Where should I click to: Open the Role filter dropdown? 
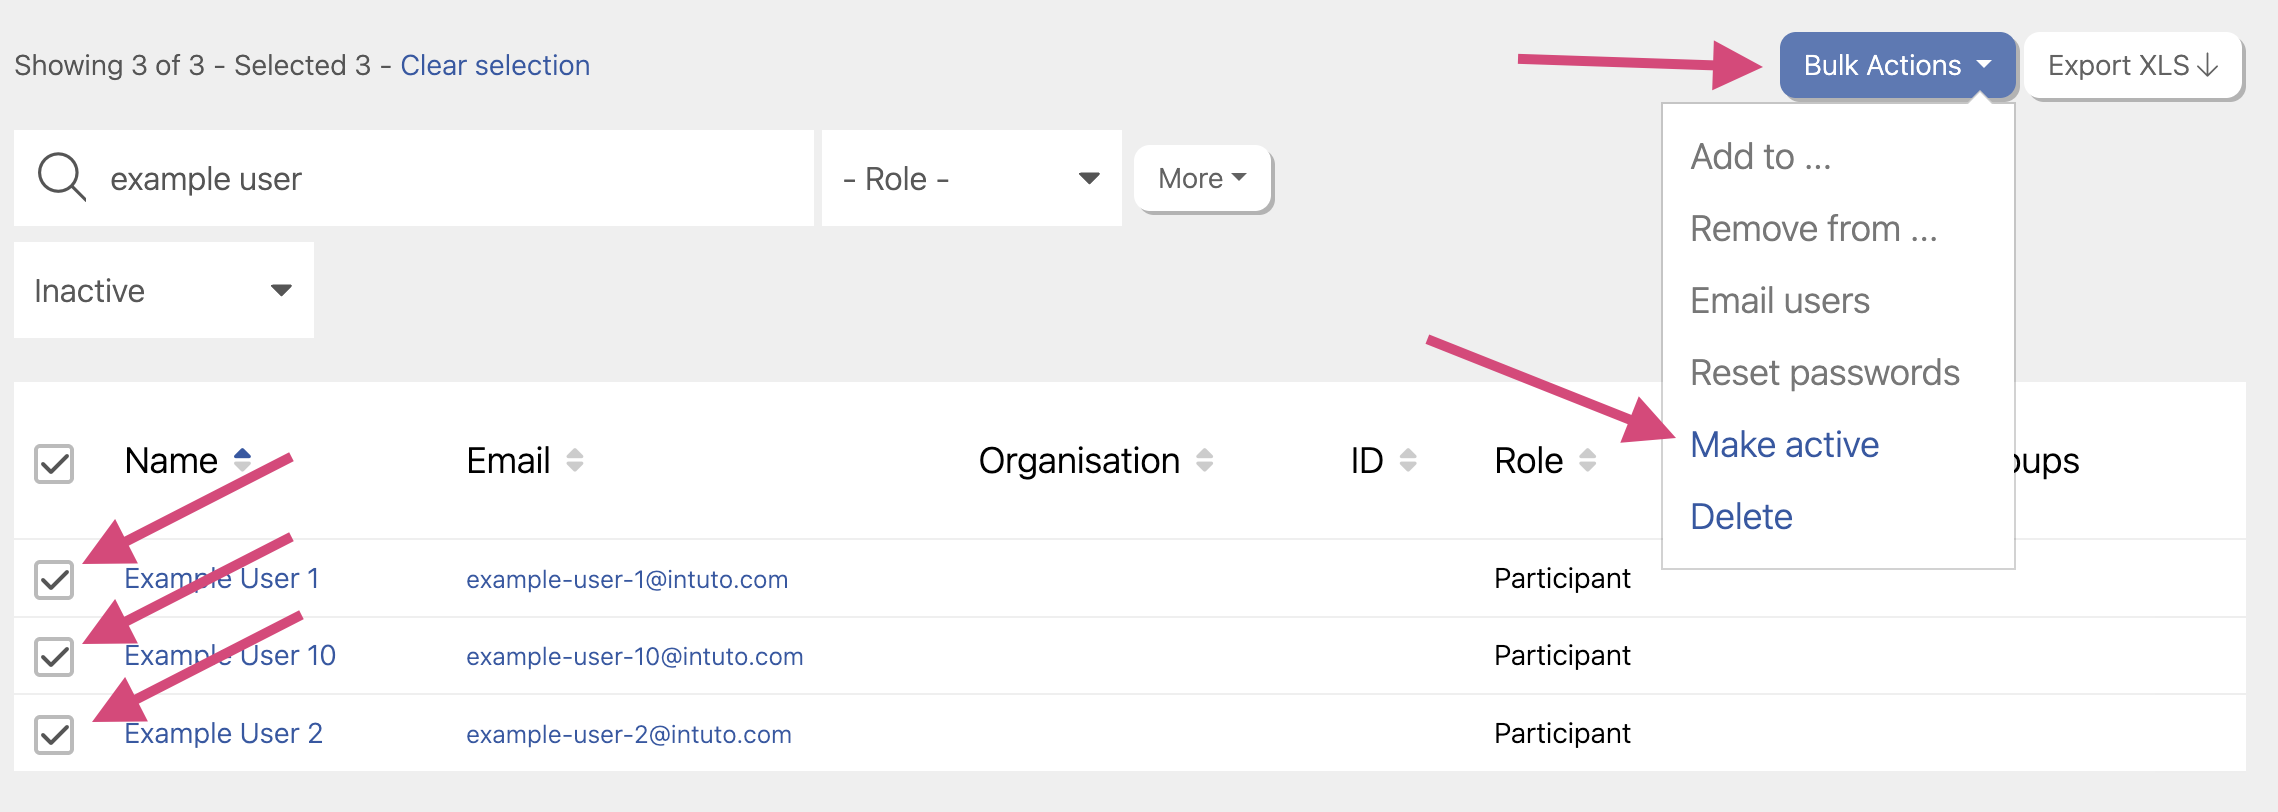point(970,179)
